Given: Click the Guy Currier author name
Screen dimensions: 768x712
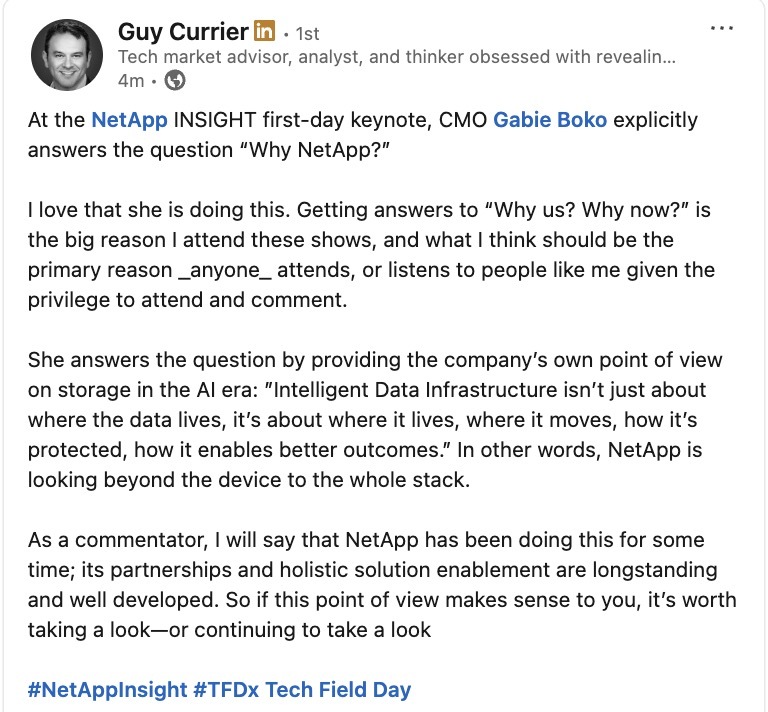Looking at the screenshot, I should tap(183, 32).
